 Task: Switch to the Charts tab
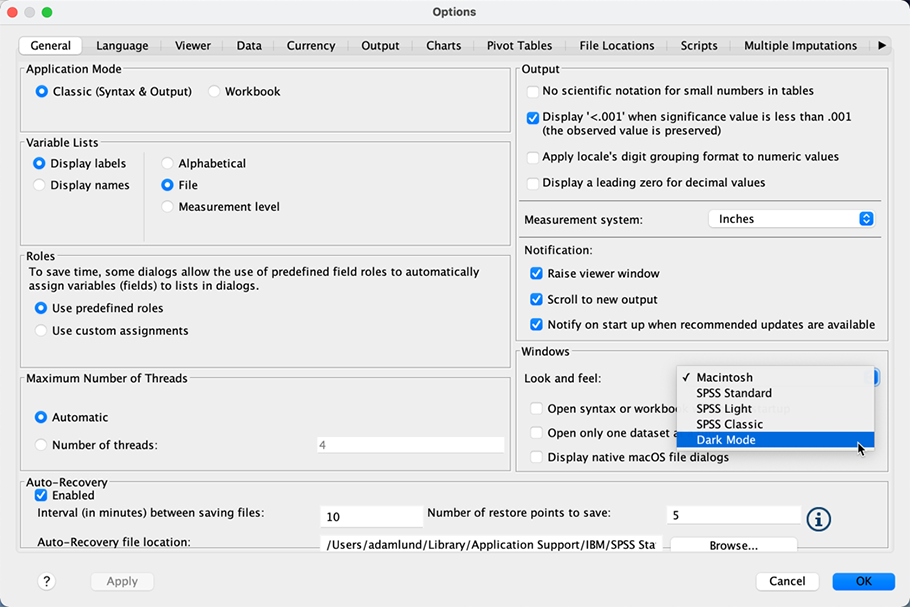(x=443, y=45)
